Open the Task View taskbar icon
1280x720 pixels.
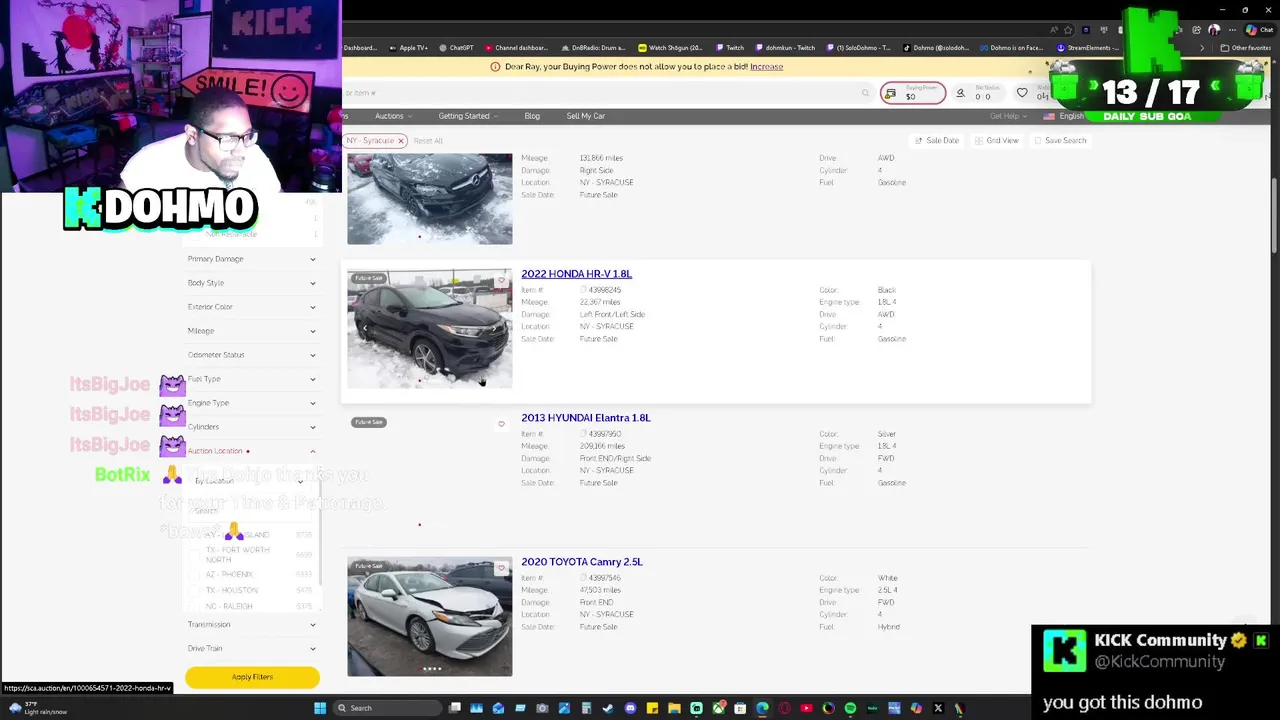tap(454, 708)
